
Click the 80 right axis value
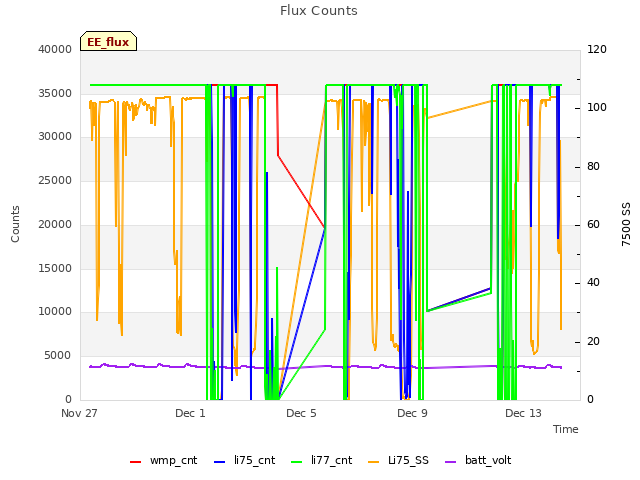tap(593, 167)
